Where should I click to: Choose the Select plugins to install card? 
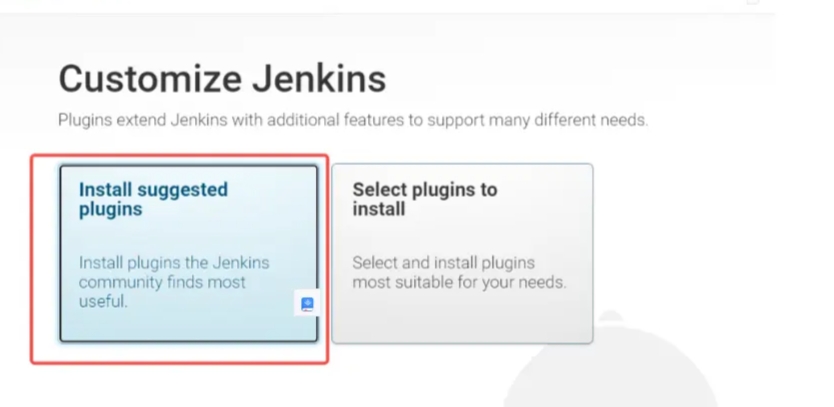click(x=462, y=253)
